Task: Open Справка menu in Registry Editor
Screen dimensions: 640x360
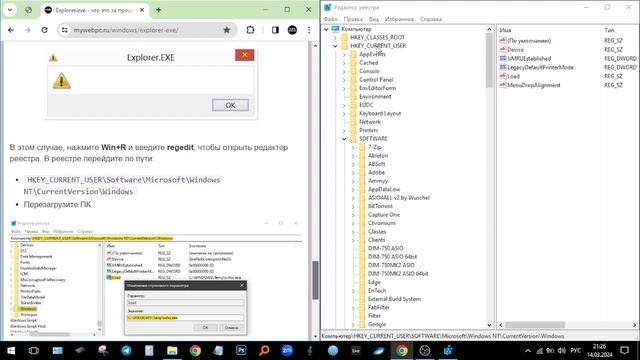Action: 431,19
